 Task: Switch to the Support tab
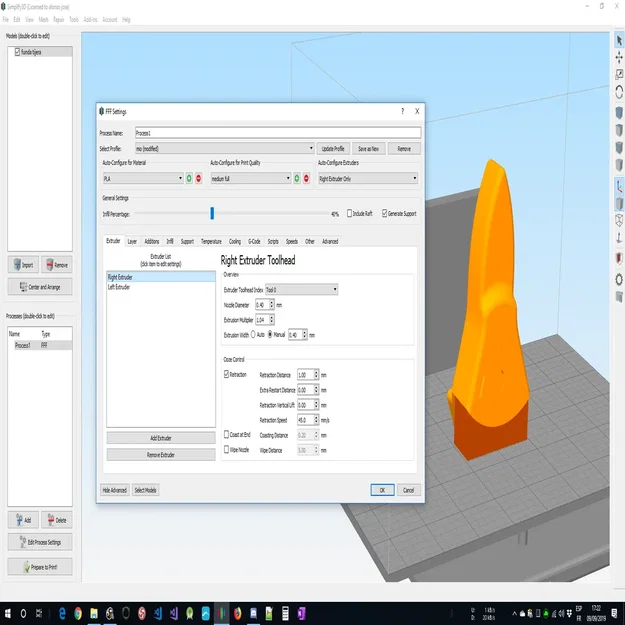click(x=187, y=242)
